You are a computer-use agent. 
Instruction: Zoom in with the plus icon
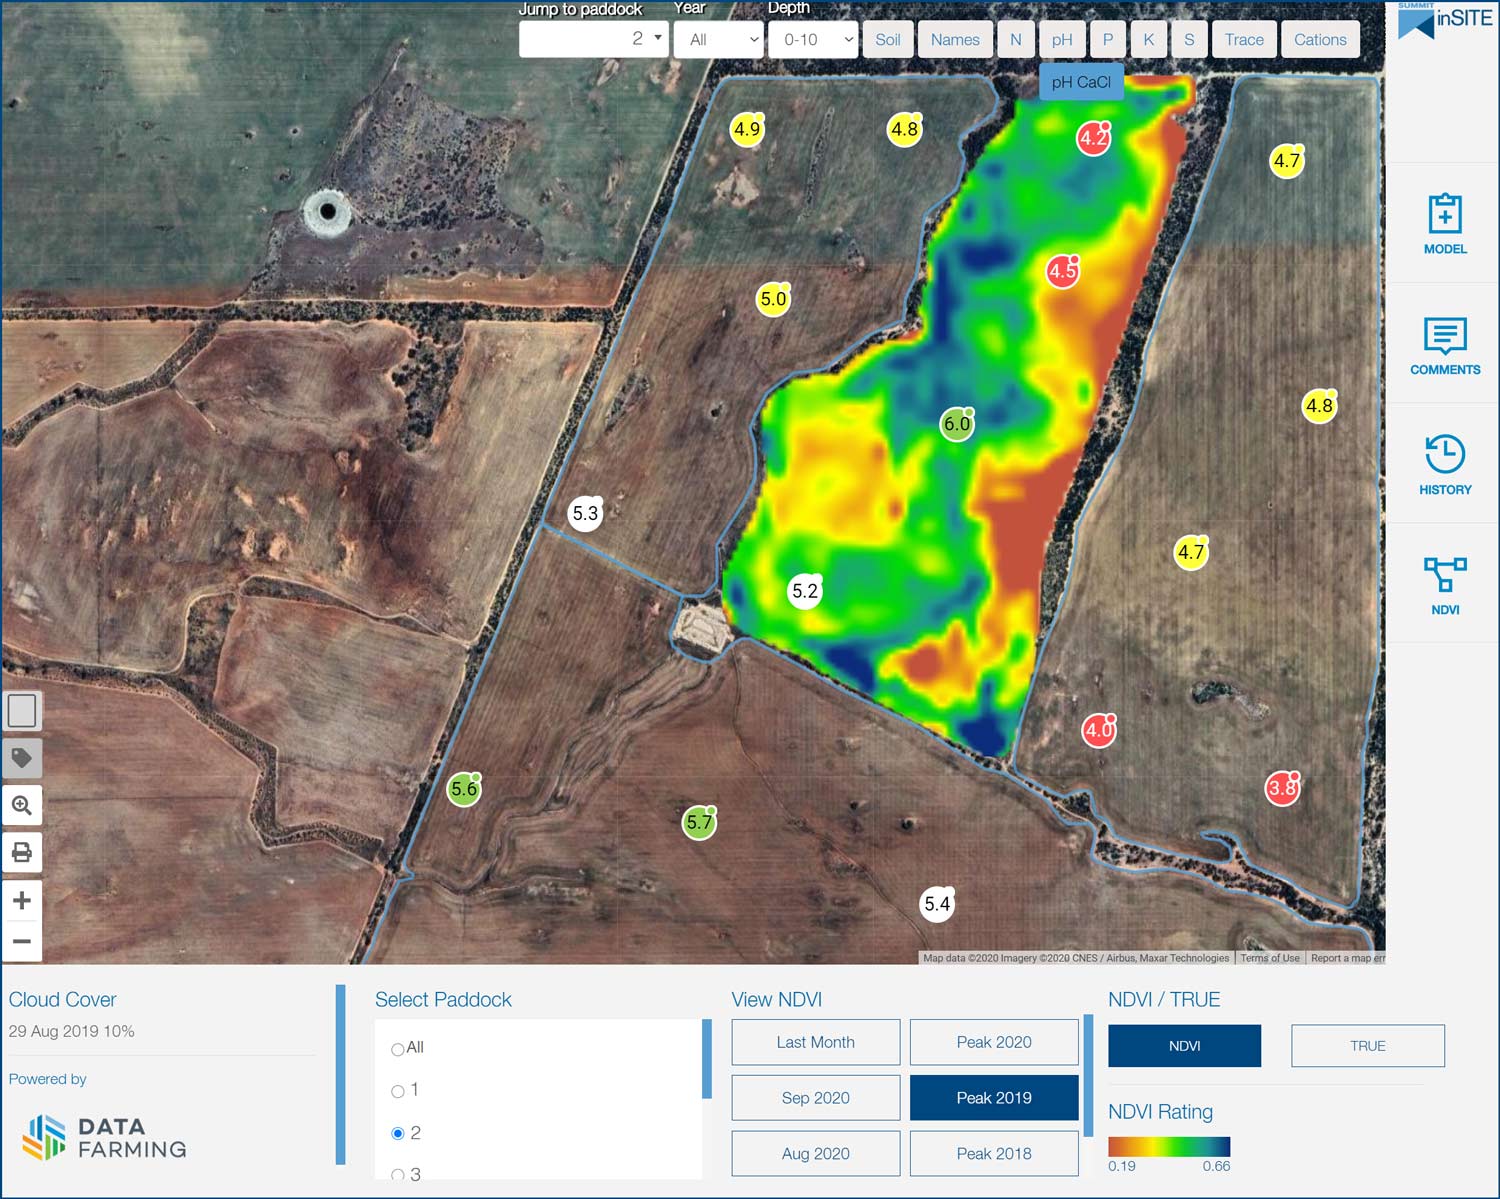pyautogui.click(x=22, y=900)
